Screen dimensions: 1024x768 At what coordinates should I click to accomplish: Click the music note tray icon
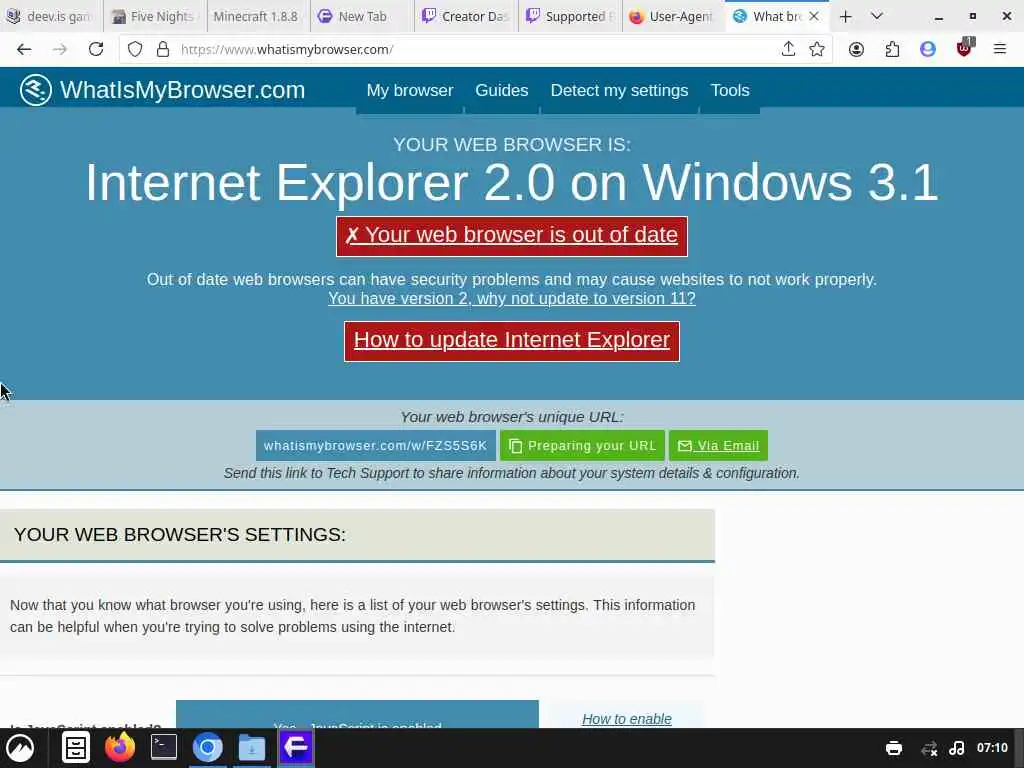(957, 748)
